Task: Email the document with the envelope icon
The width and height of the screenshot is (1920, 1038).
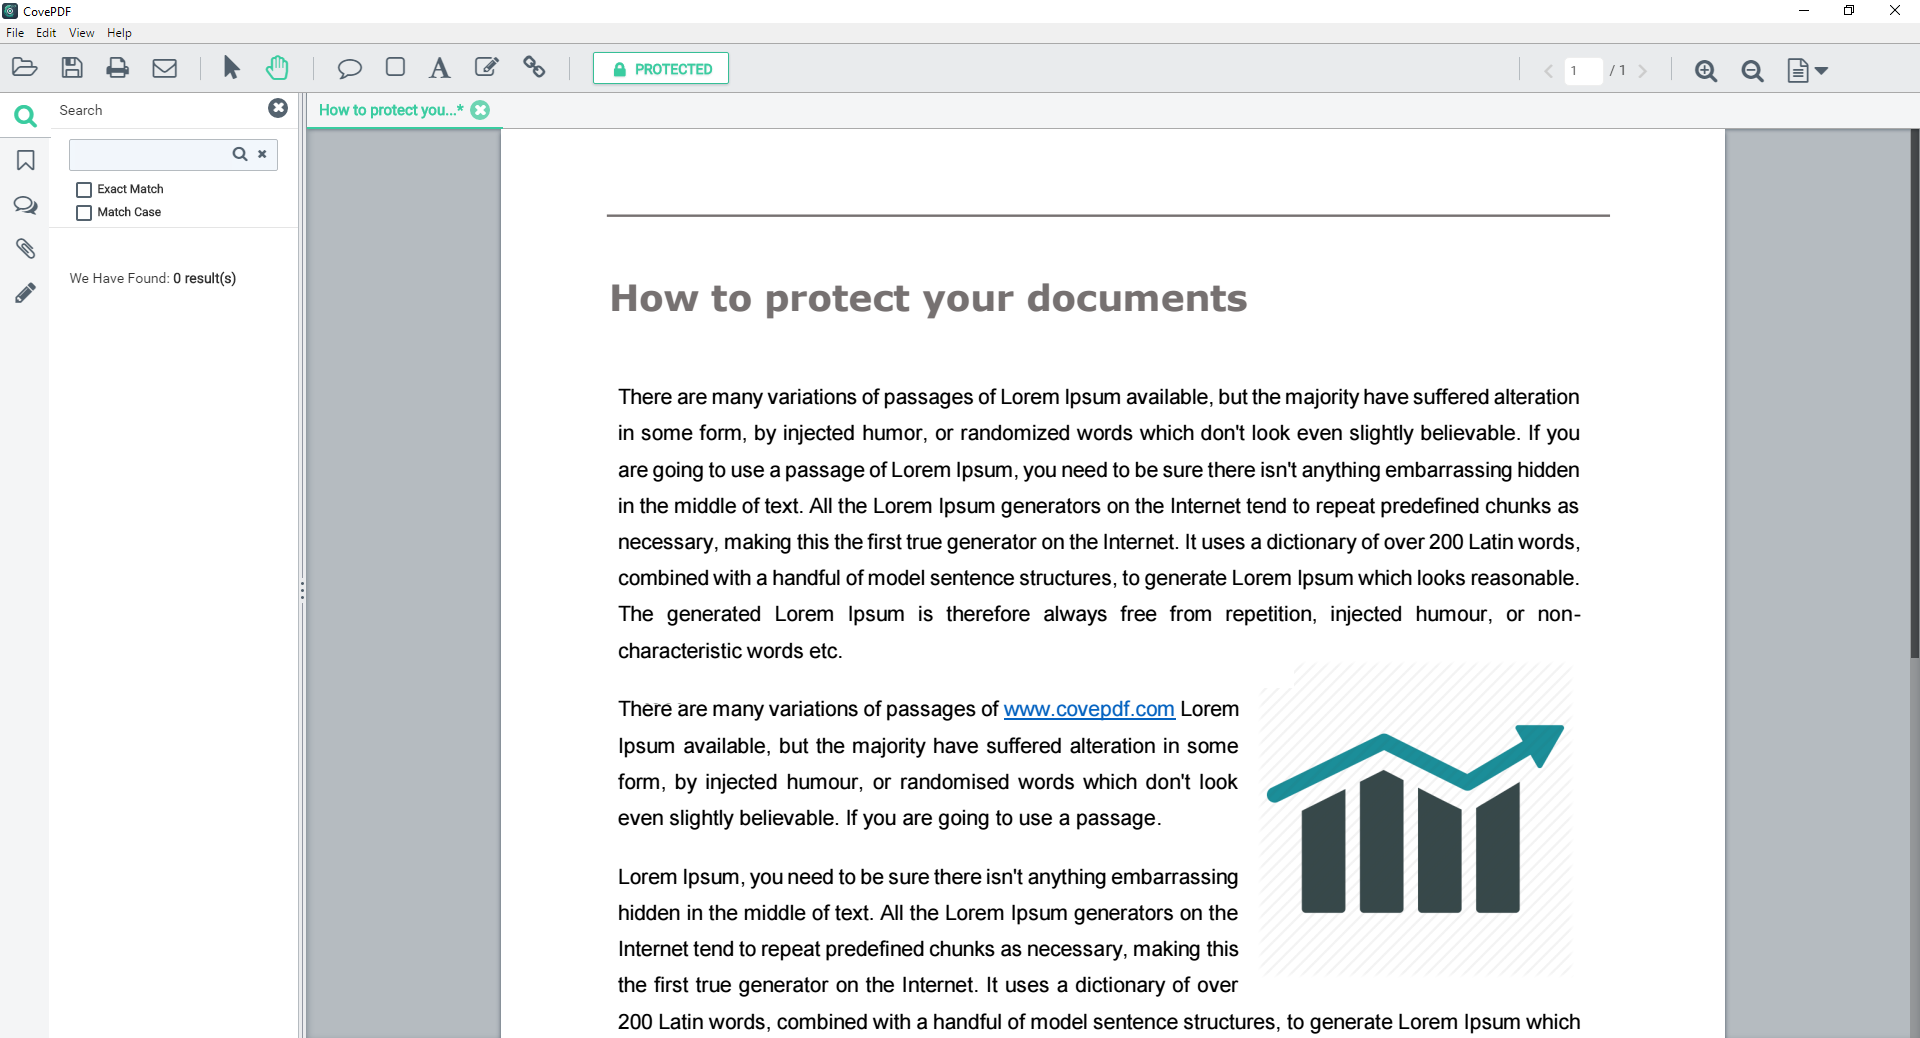Action: pyautogui.click(x=165, y=68)
